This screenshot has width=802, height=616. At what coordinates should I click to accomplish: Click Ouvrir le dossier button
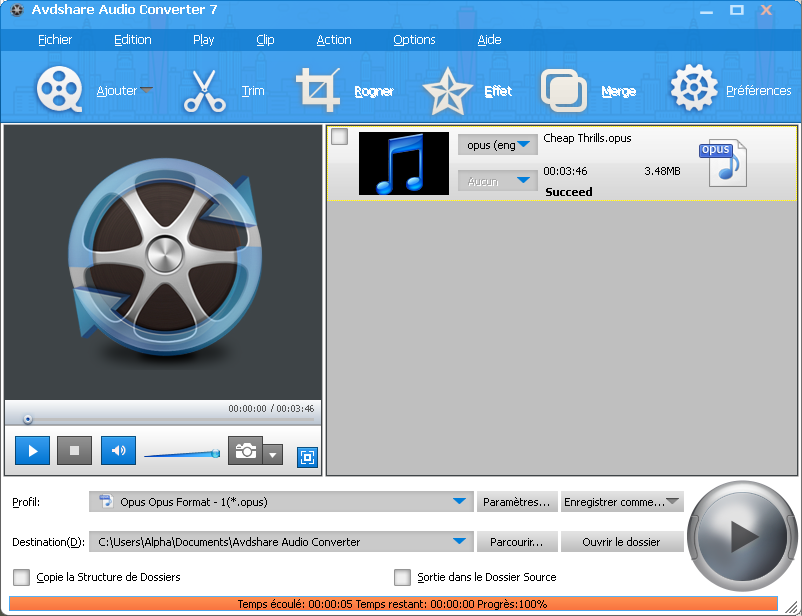click(x=622, y=542)
